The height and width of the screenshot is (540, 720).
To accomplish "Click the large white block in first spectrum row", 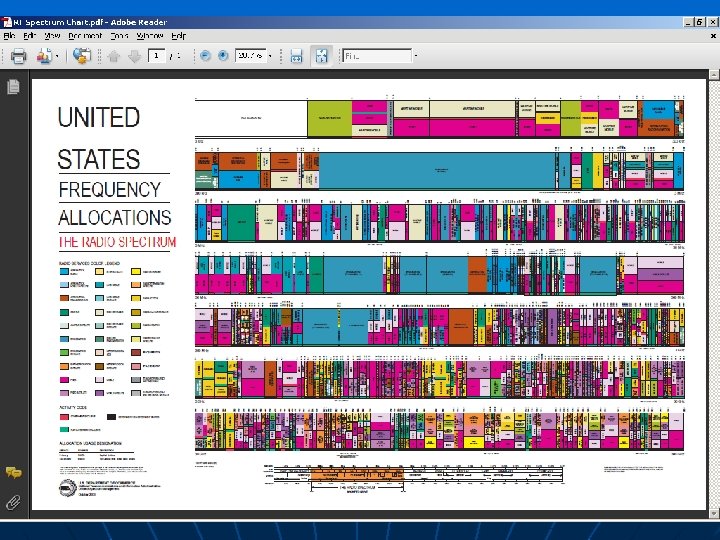I will click(x=251, y=118).
